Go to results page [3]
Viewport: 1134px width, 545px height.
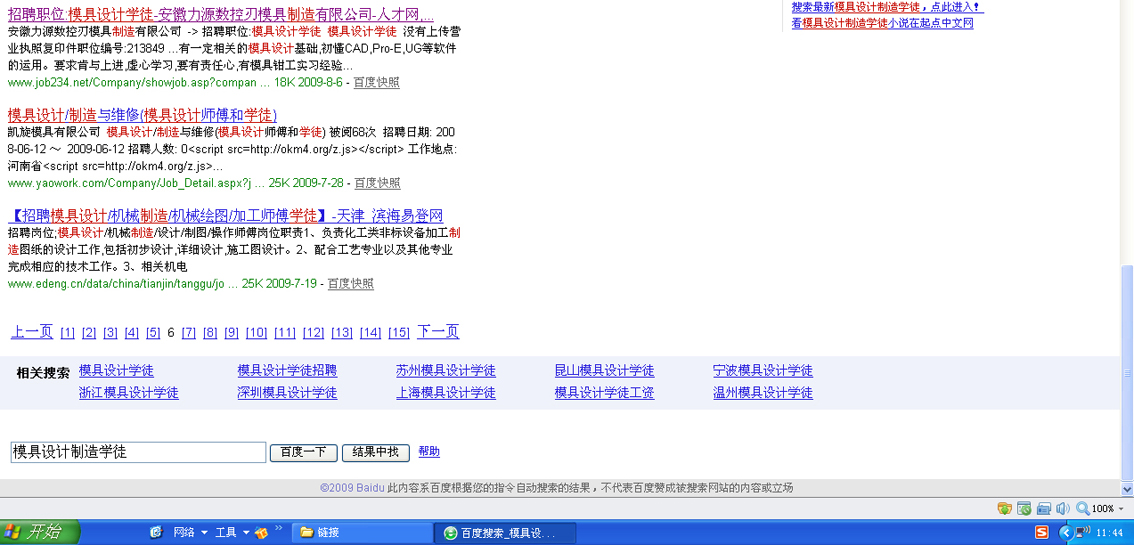click(111, 332)
